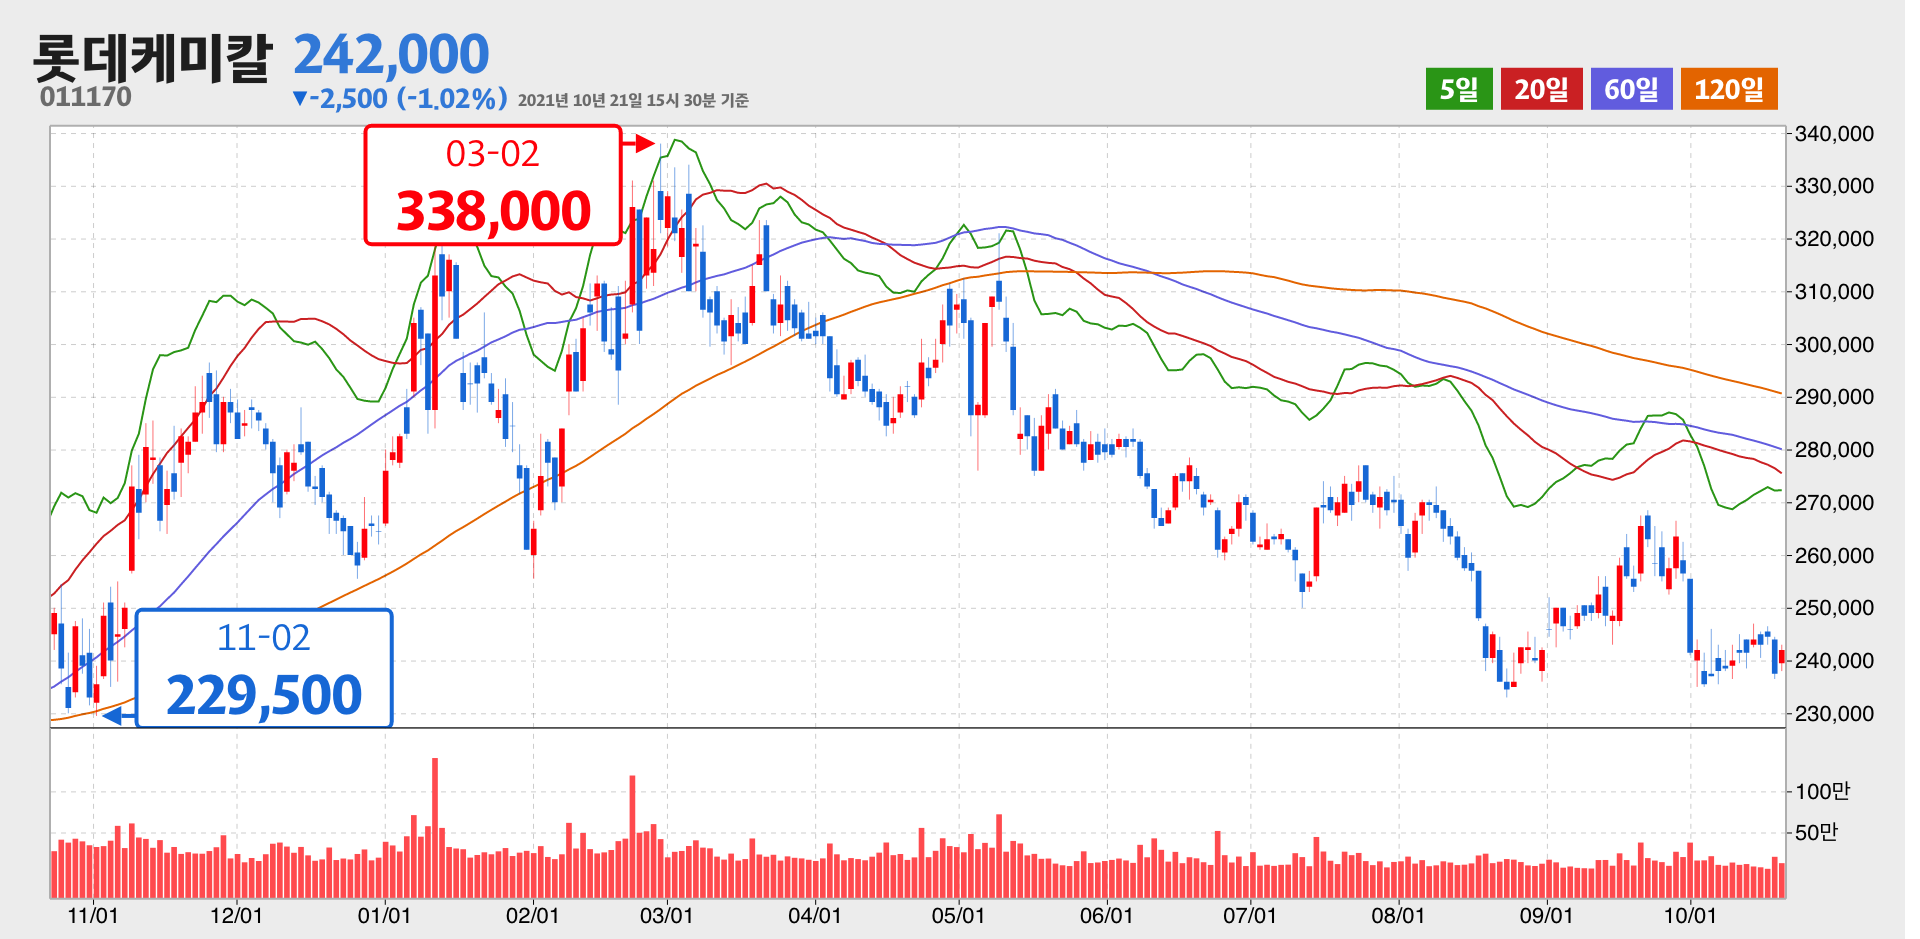1920x939 pixels.
Task: Click the 06/01 date axis label
Action: point(1107,916)
